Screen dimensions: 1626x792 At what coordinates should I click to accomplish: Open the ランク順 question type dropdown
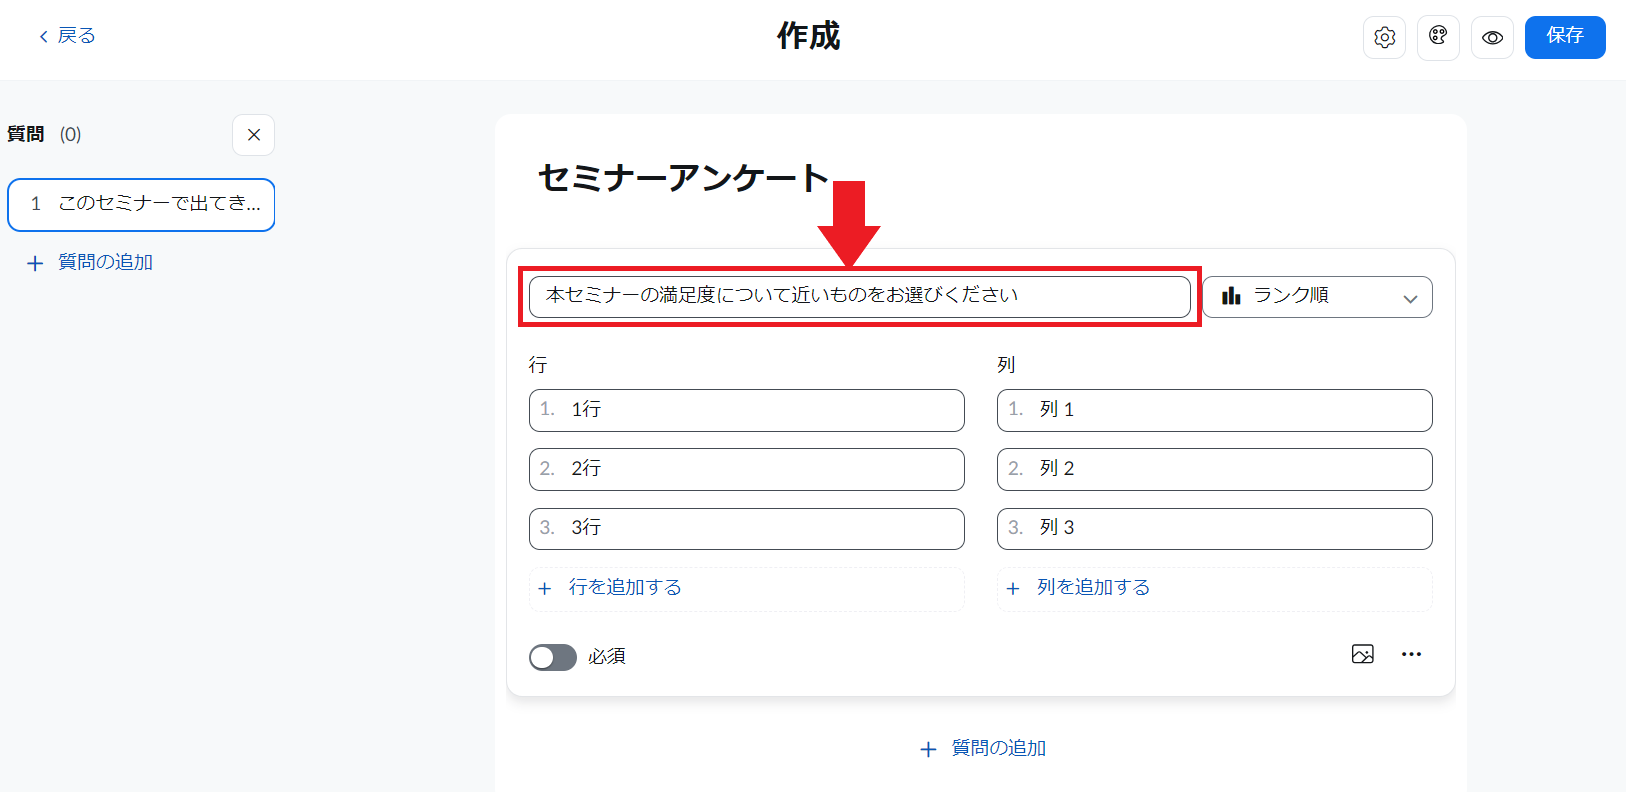pyautogui.click(x=1317, y=297)
